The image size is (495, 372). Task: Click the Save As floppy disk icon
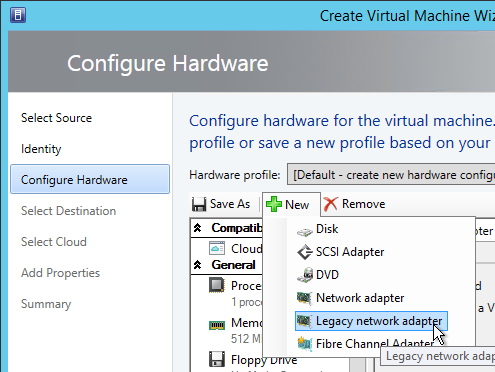click(199, 204)
